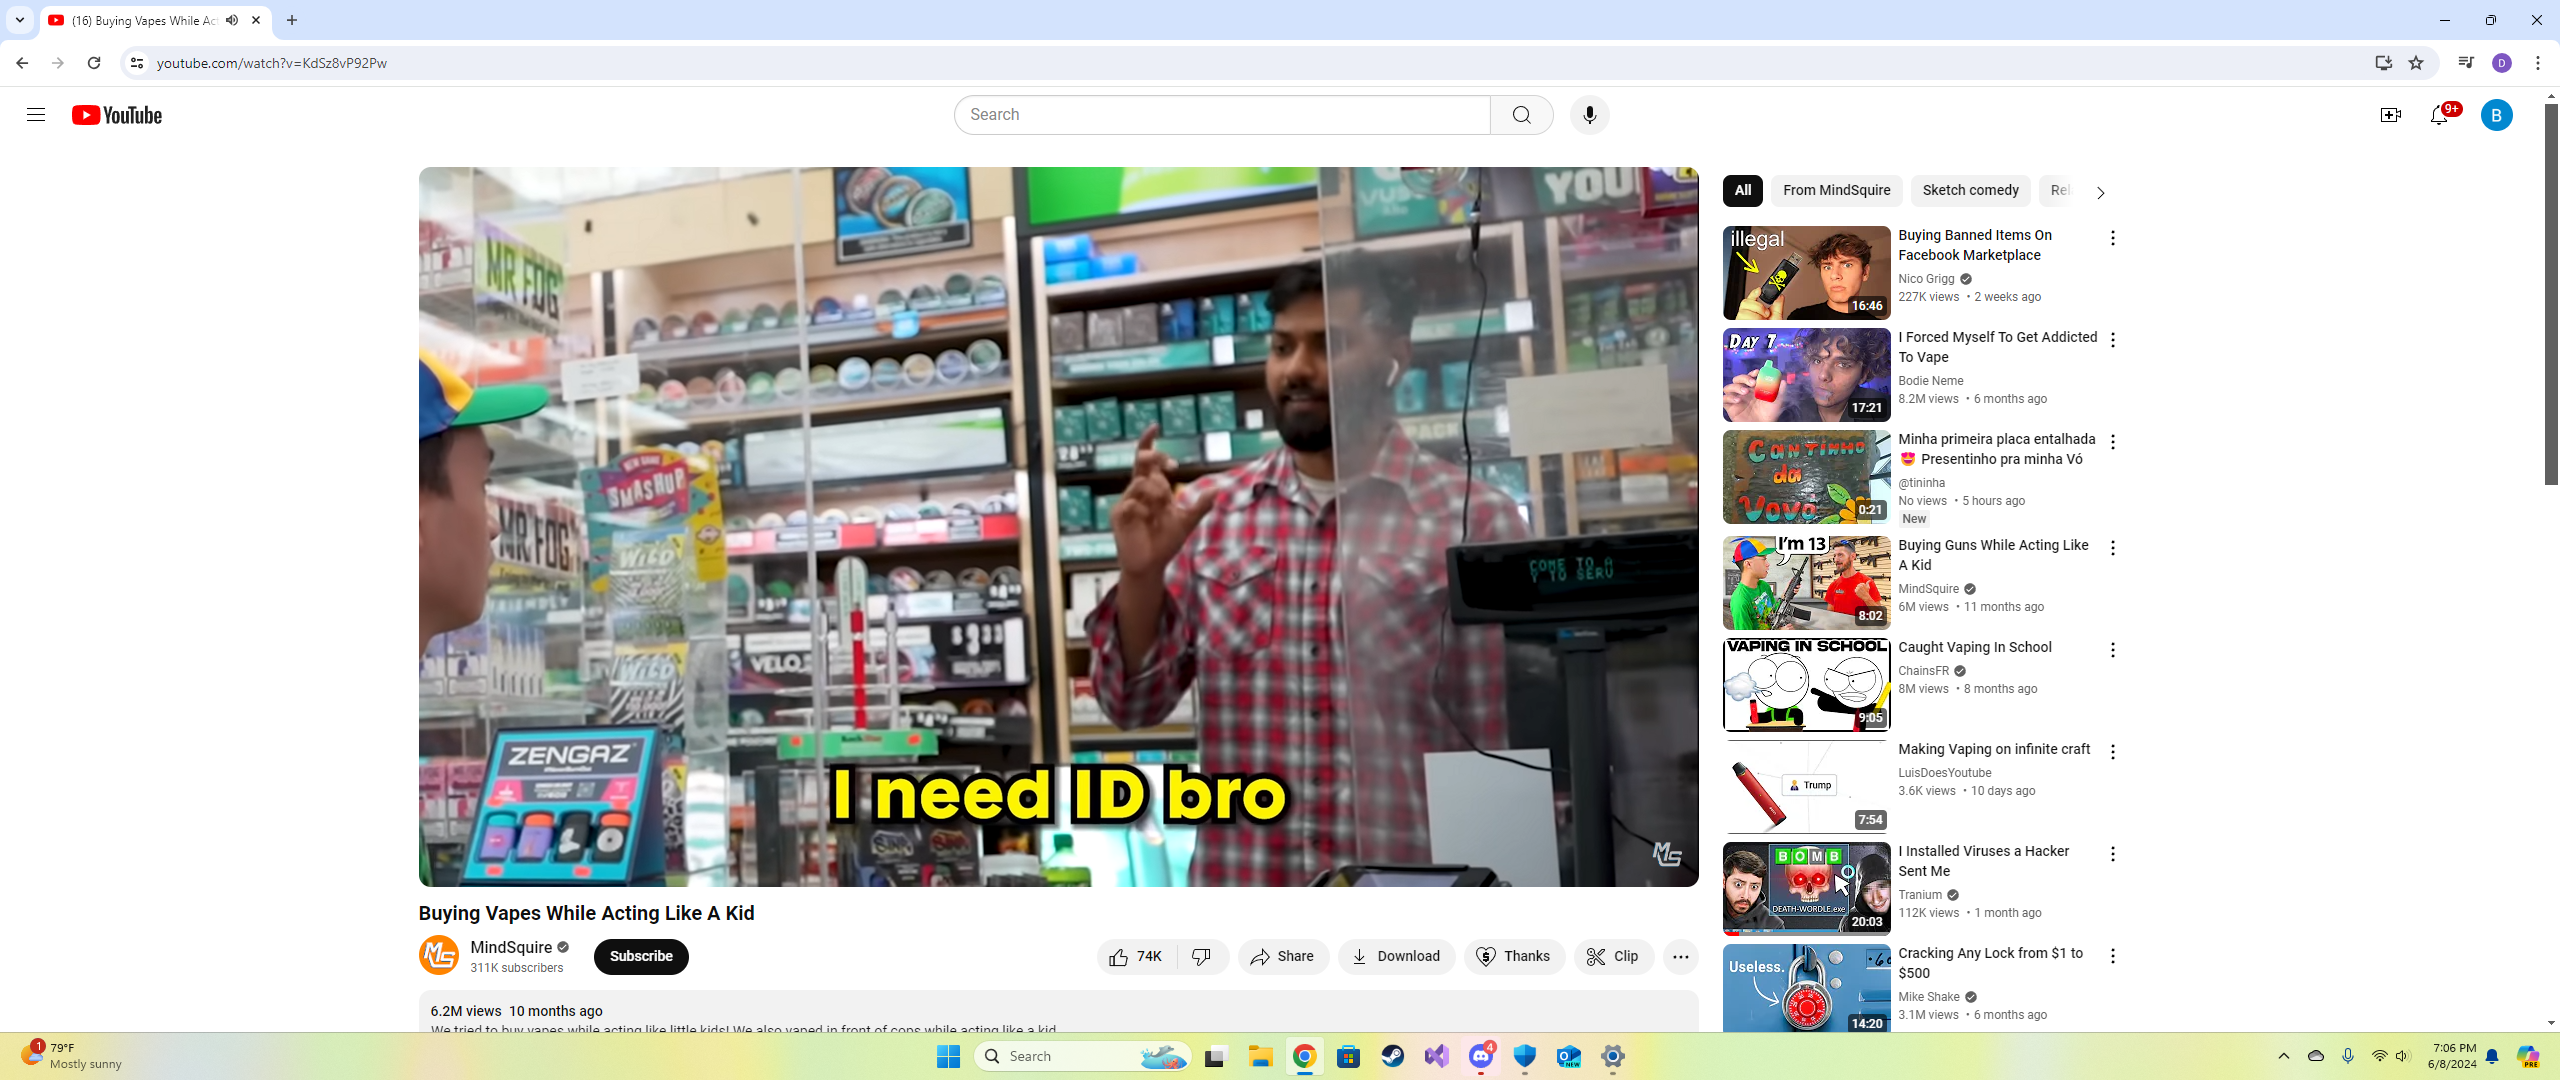Open options menu for Caught Vaping In School
The width and height of the screenshot is (2560, 1080).
point(2112,650)
